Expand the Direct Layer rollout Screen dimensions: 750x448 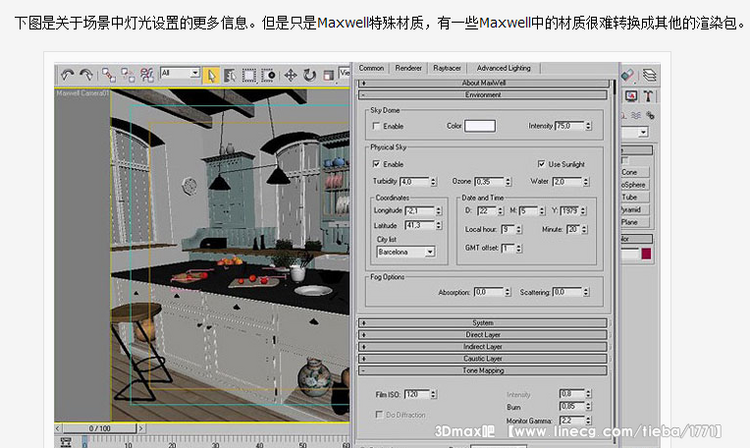(483, 334)
